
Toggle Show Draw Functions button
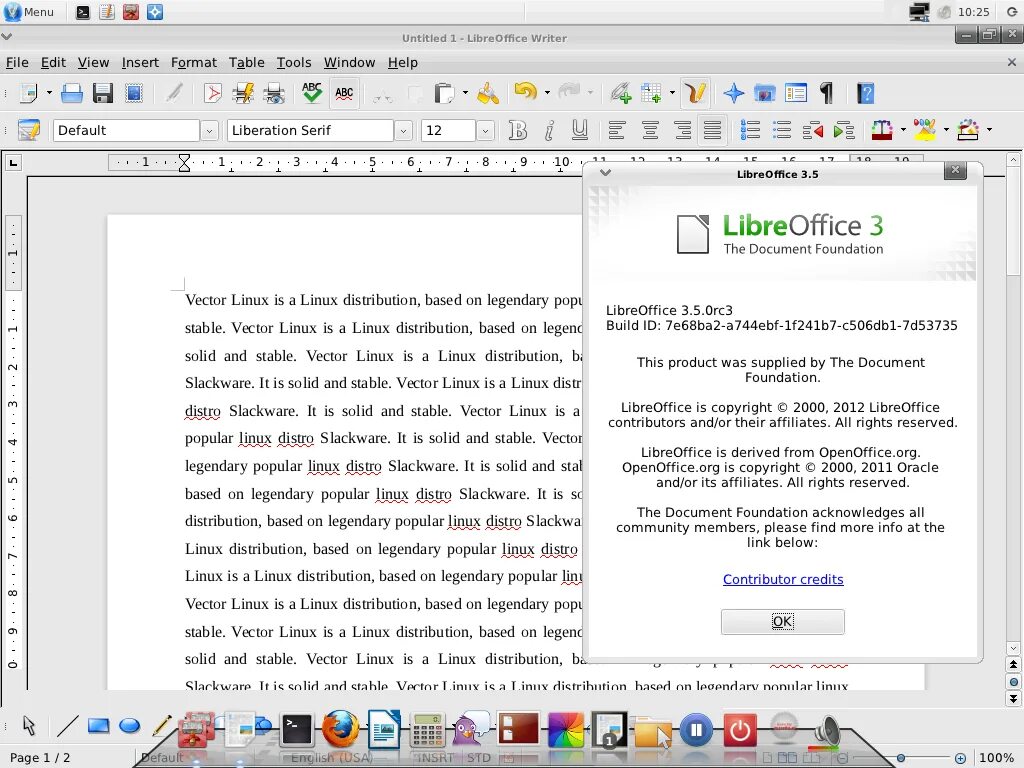click(696, 93)
